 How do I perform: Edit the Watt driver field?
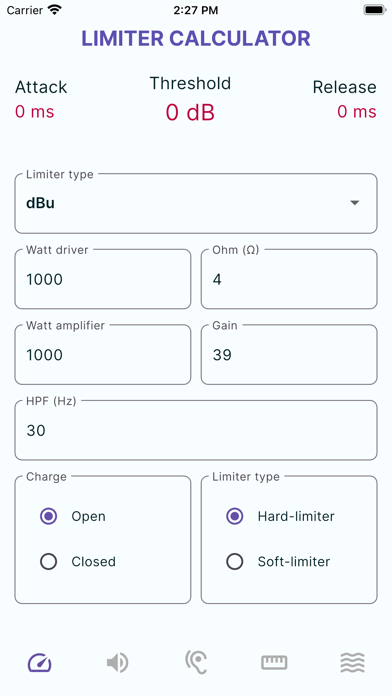click(103, 279)
